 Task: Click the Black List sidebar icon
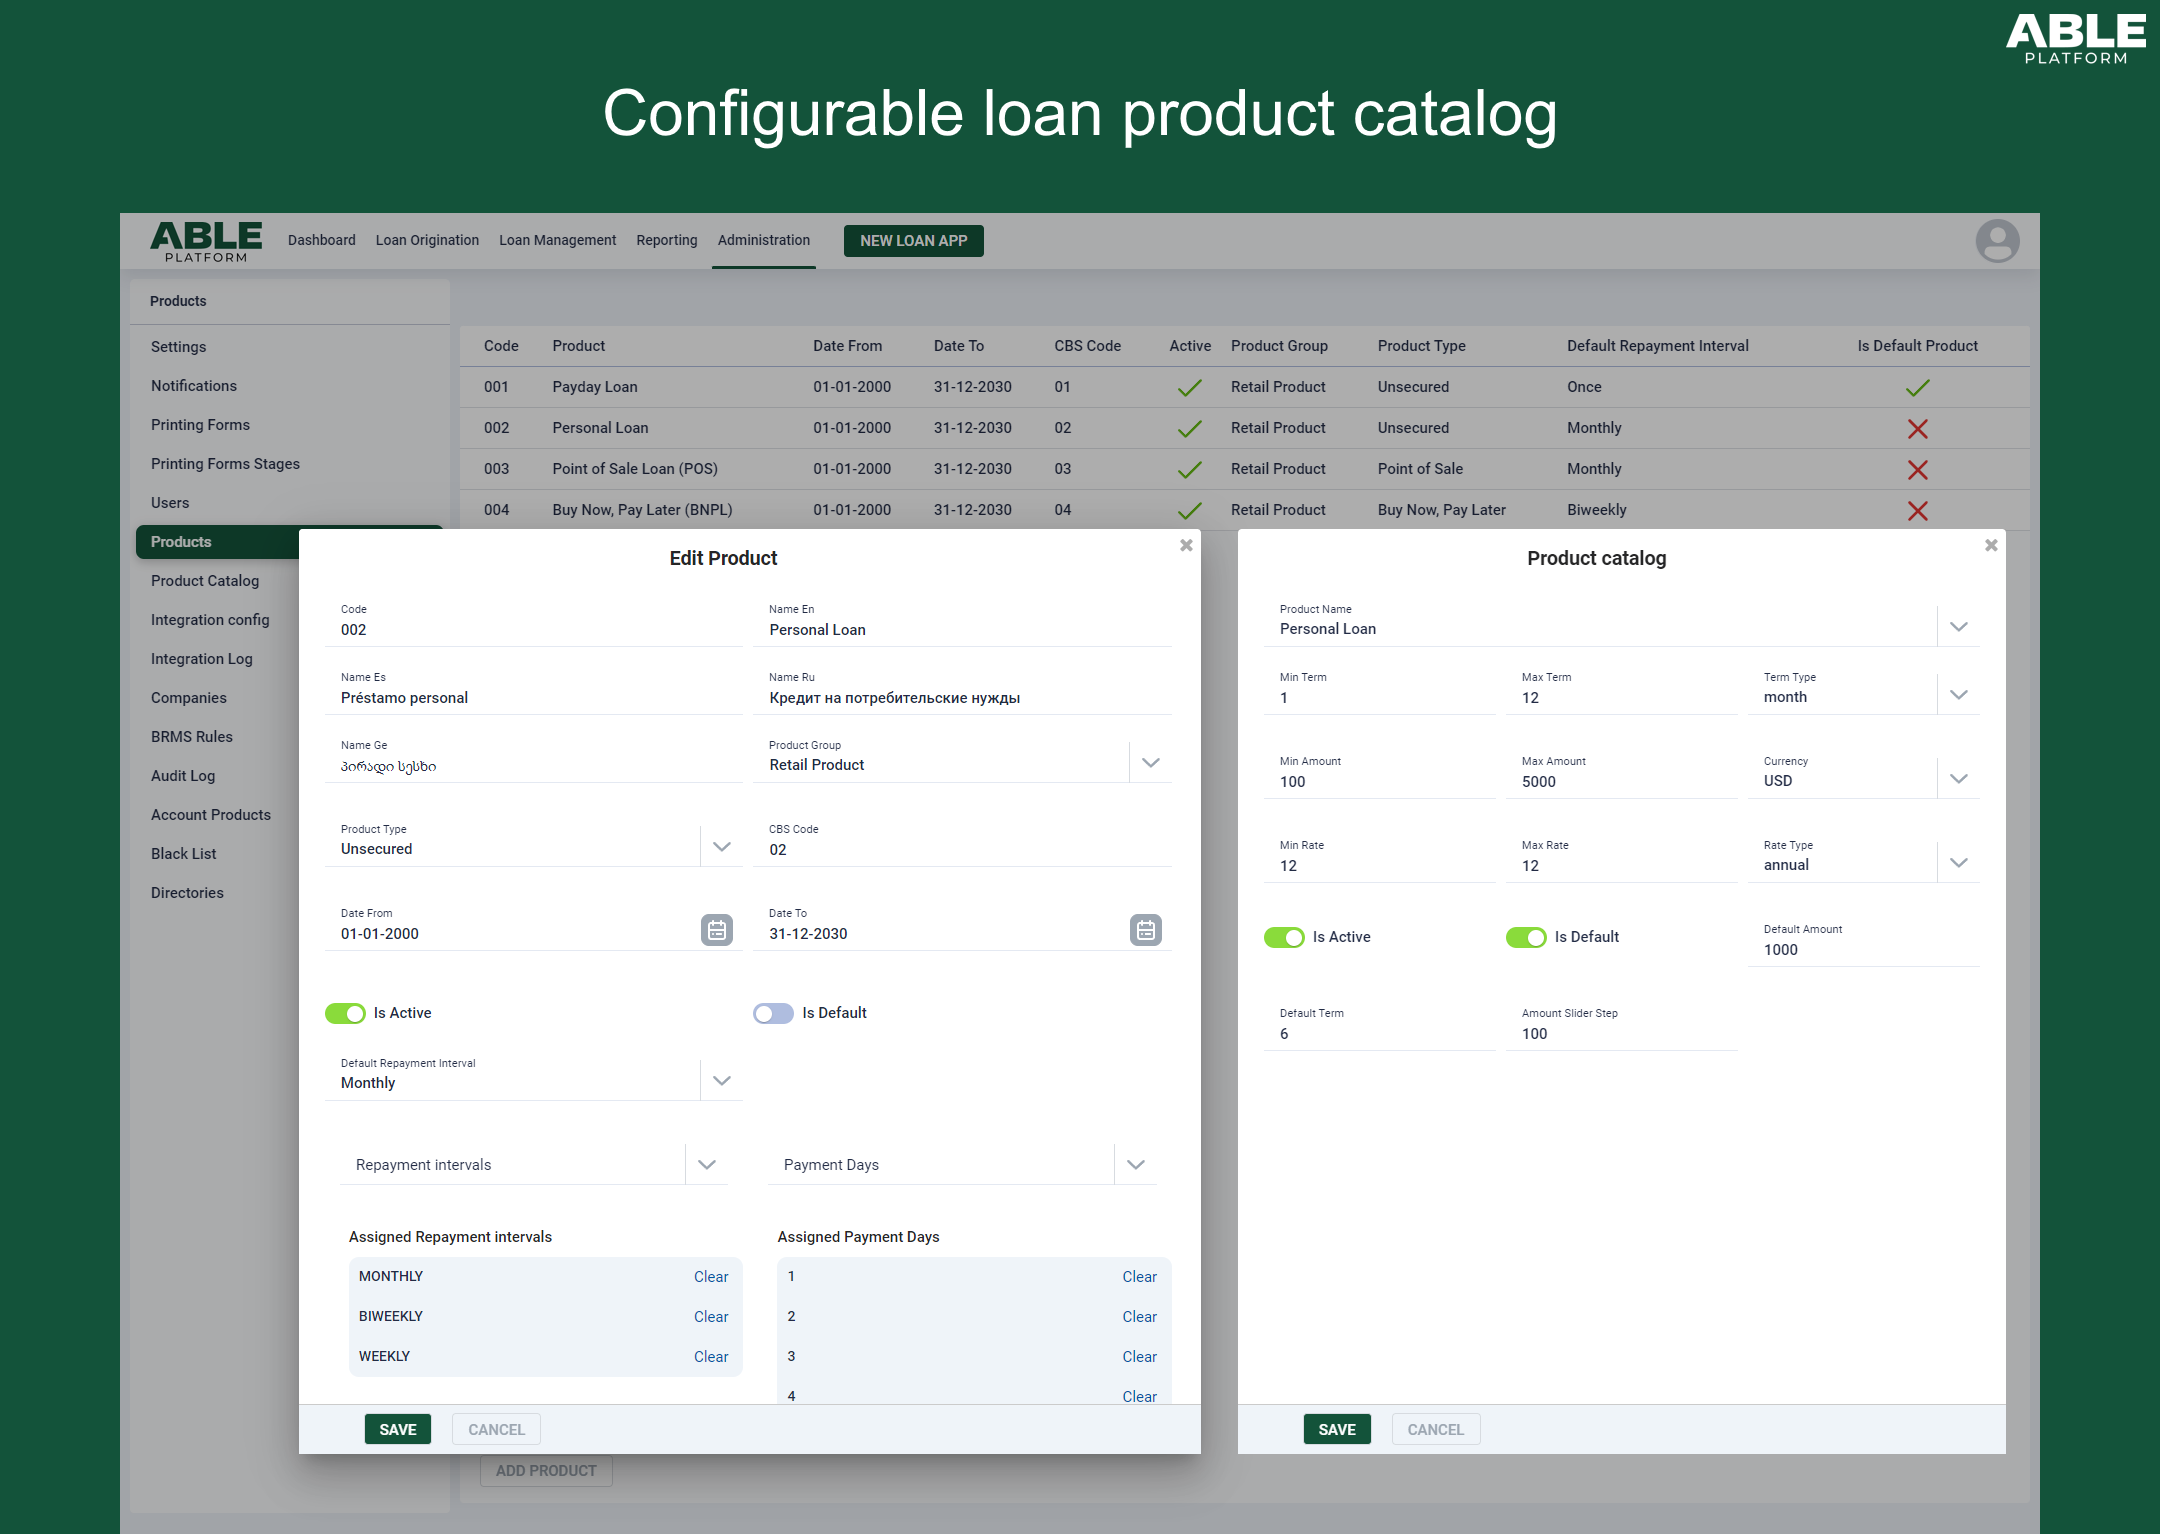click(x=181, y=853)
